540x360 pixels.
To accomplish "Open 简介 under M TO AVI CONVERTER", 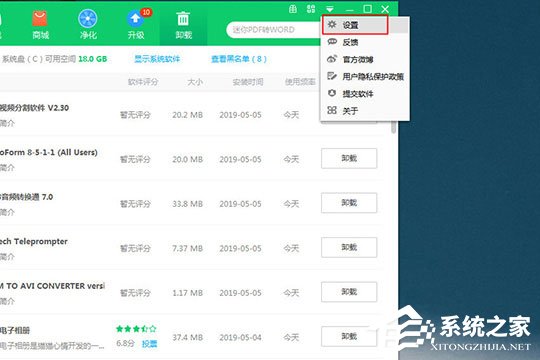I will pos(7,301).
